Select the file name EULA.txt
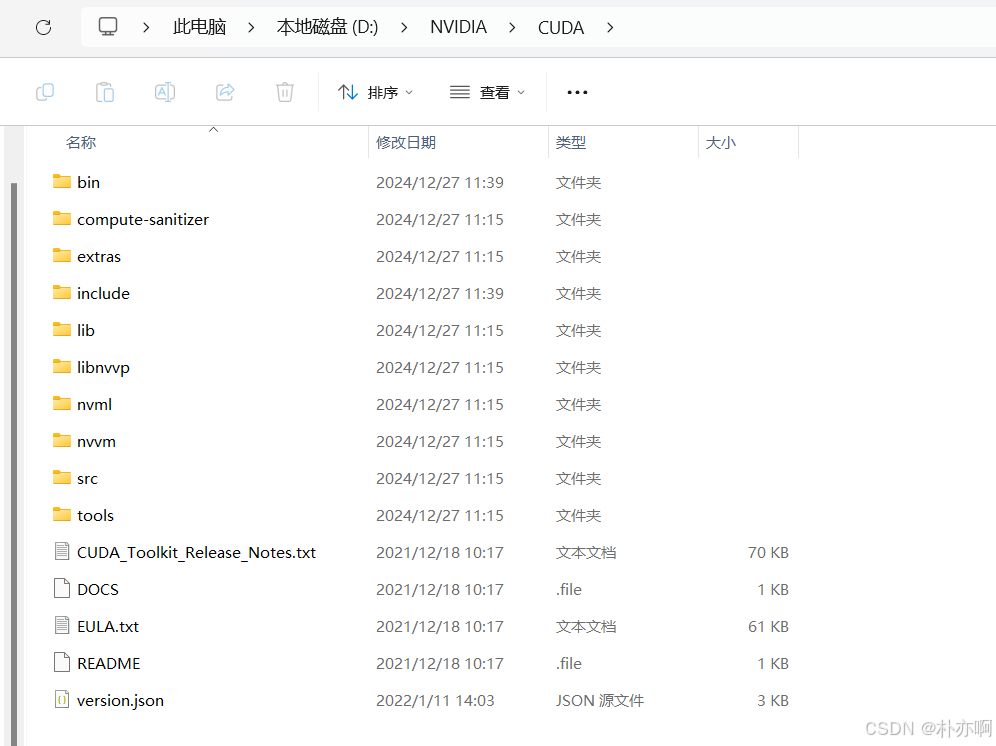Image resolution: width=996 pixels, height=746 pixels. point(108,627)
